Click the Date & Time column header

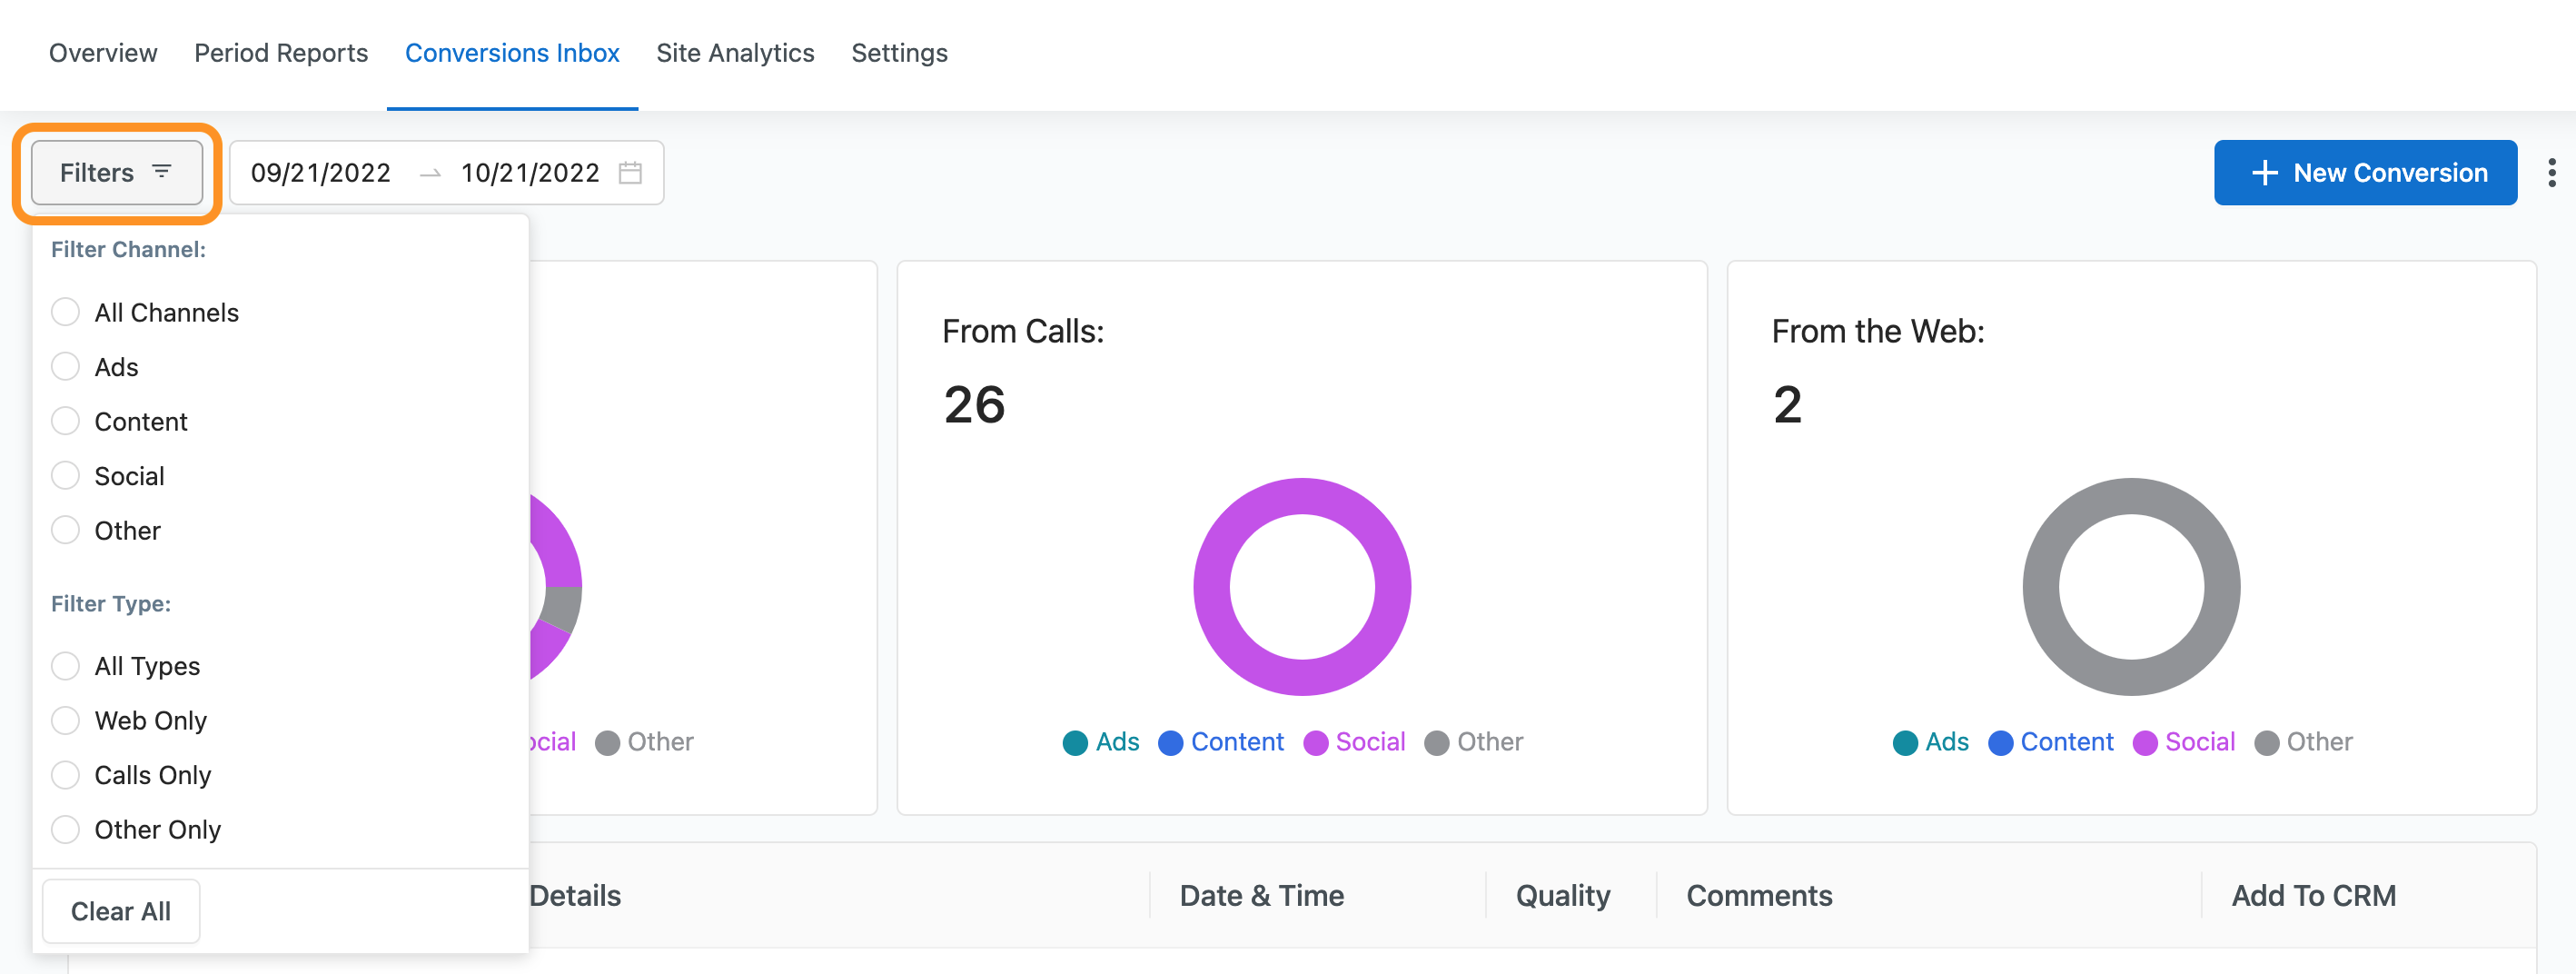(x=1261, y=895)
